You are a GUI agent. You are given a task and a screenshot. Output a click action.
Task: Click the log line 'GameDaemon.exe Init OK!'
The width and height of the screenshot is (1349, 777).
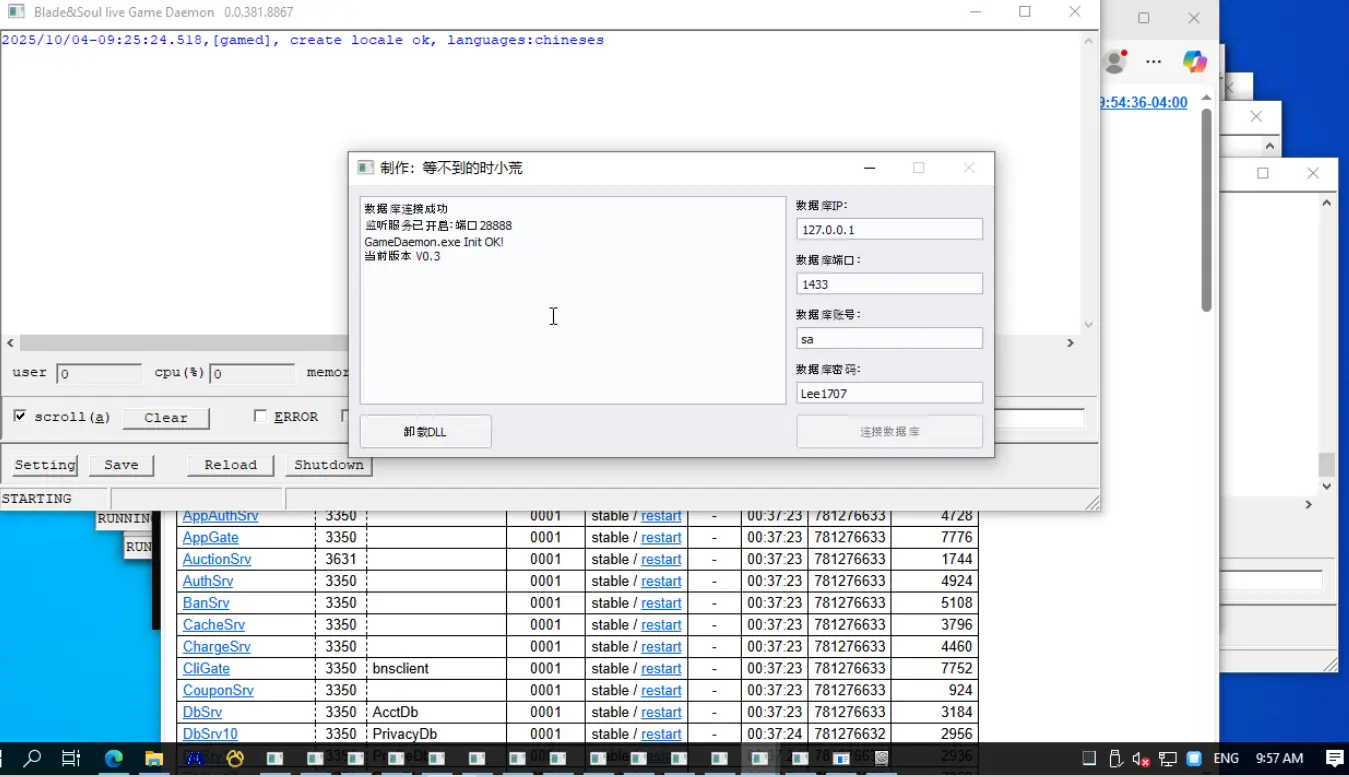point(434,242)
